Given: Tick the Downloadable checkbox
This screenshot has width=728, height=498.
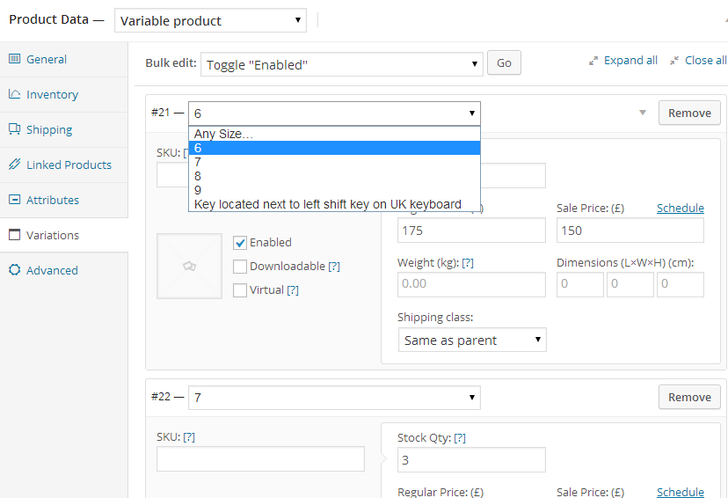Looking at the screenshot, I should coord(240,266).
